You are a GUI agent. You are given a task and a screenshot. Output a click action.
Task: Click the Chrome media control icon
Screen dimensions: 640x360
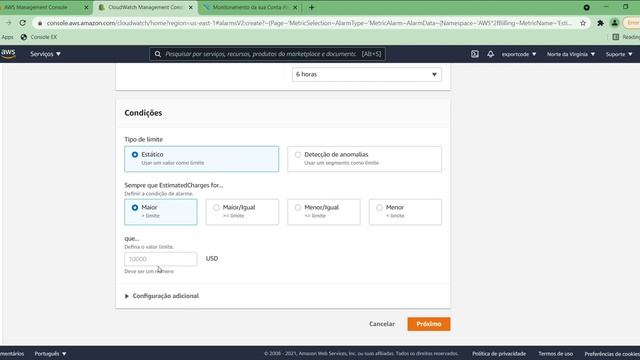point(587,7)
